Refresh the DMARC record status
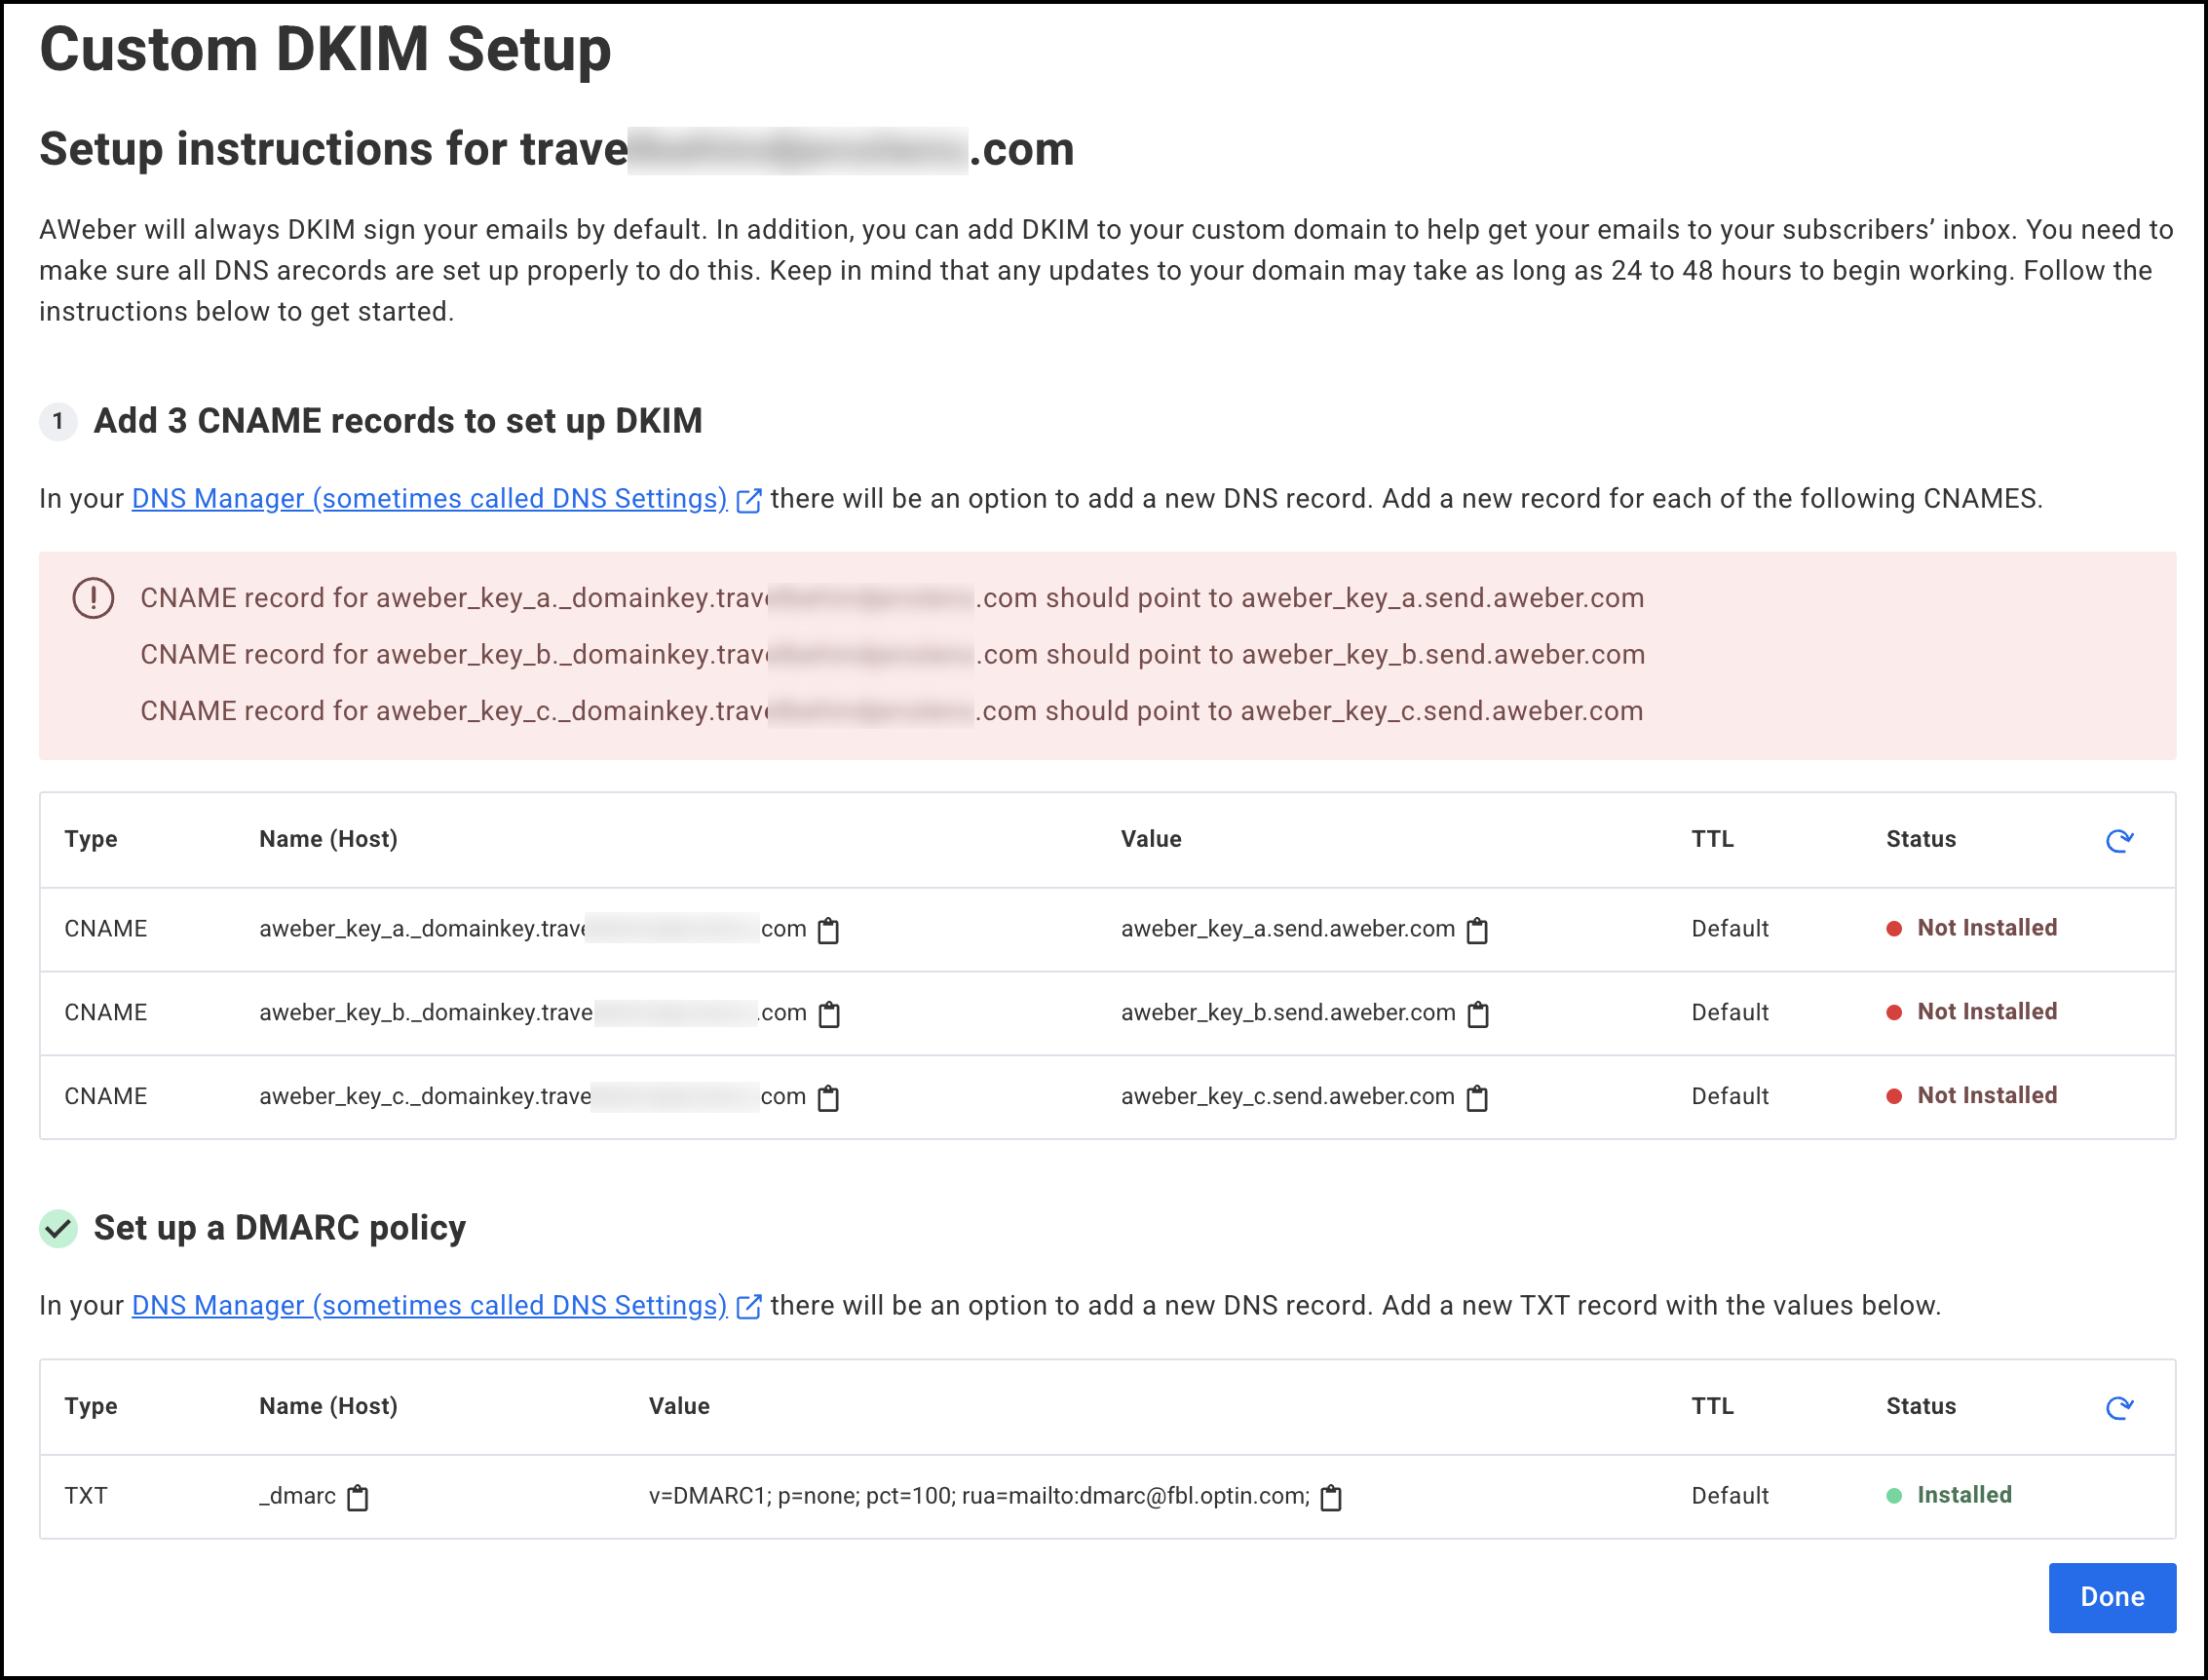Viewport: 2208px width, 1680px height. pos(2119,1407)
